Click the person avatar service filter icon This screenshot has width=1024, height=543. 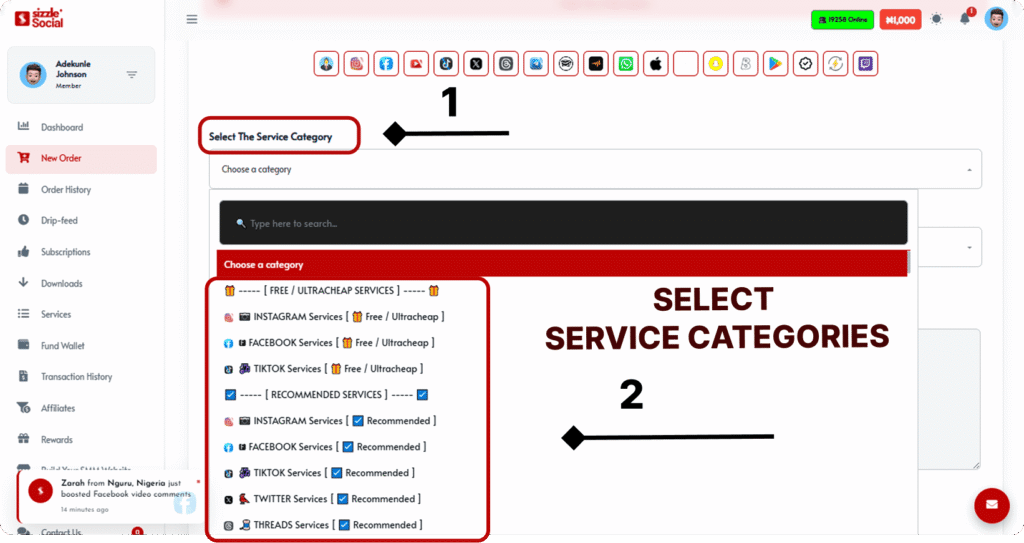click(326, 63)
